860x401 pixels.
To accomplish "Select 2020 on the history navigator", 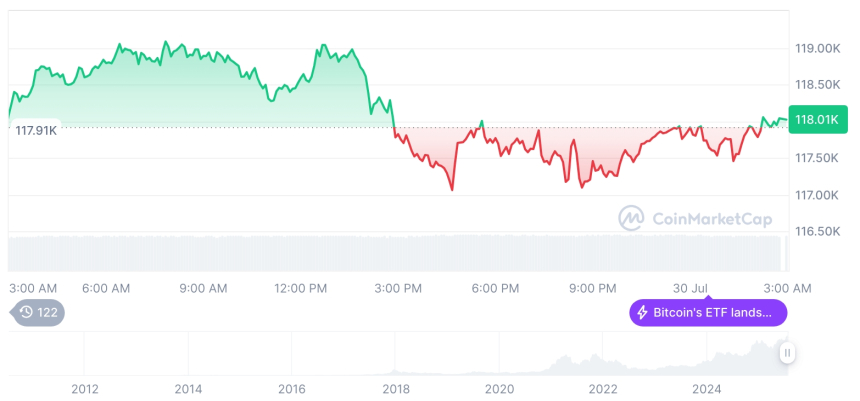I will pos(498,388).
